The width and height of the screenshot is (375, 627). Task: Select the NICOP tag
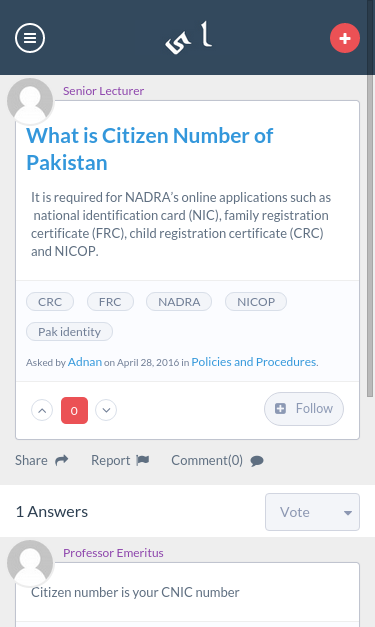click(256, 302)
